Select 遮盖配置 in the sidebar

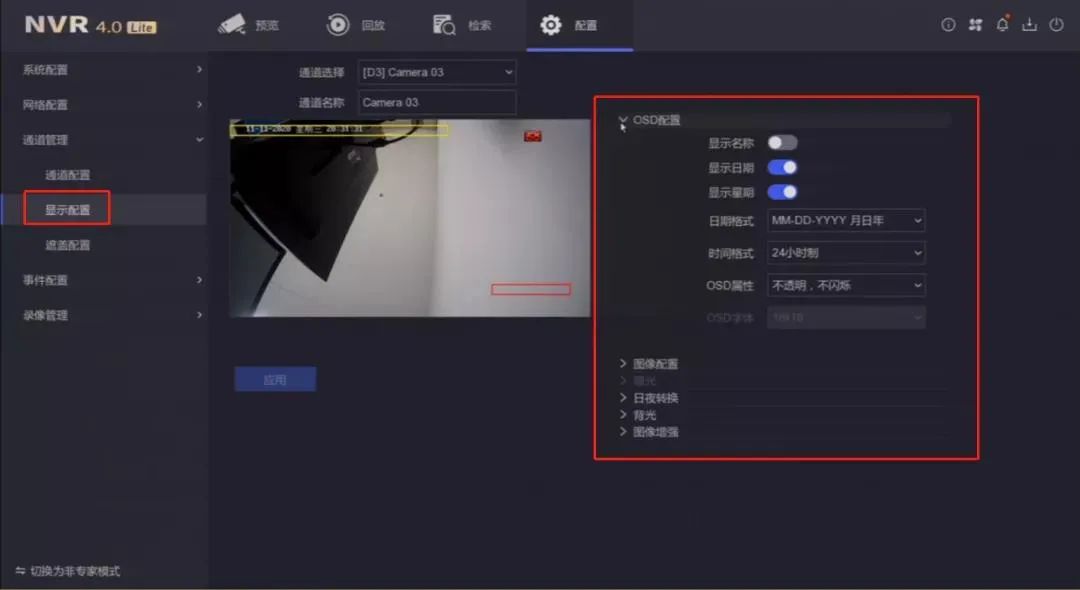pyautogui.click(x=70, y=244)
